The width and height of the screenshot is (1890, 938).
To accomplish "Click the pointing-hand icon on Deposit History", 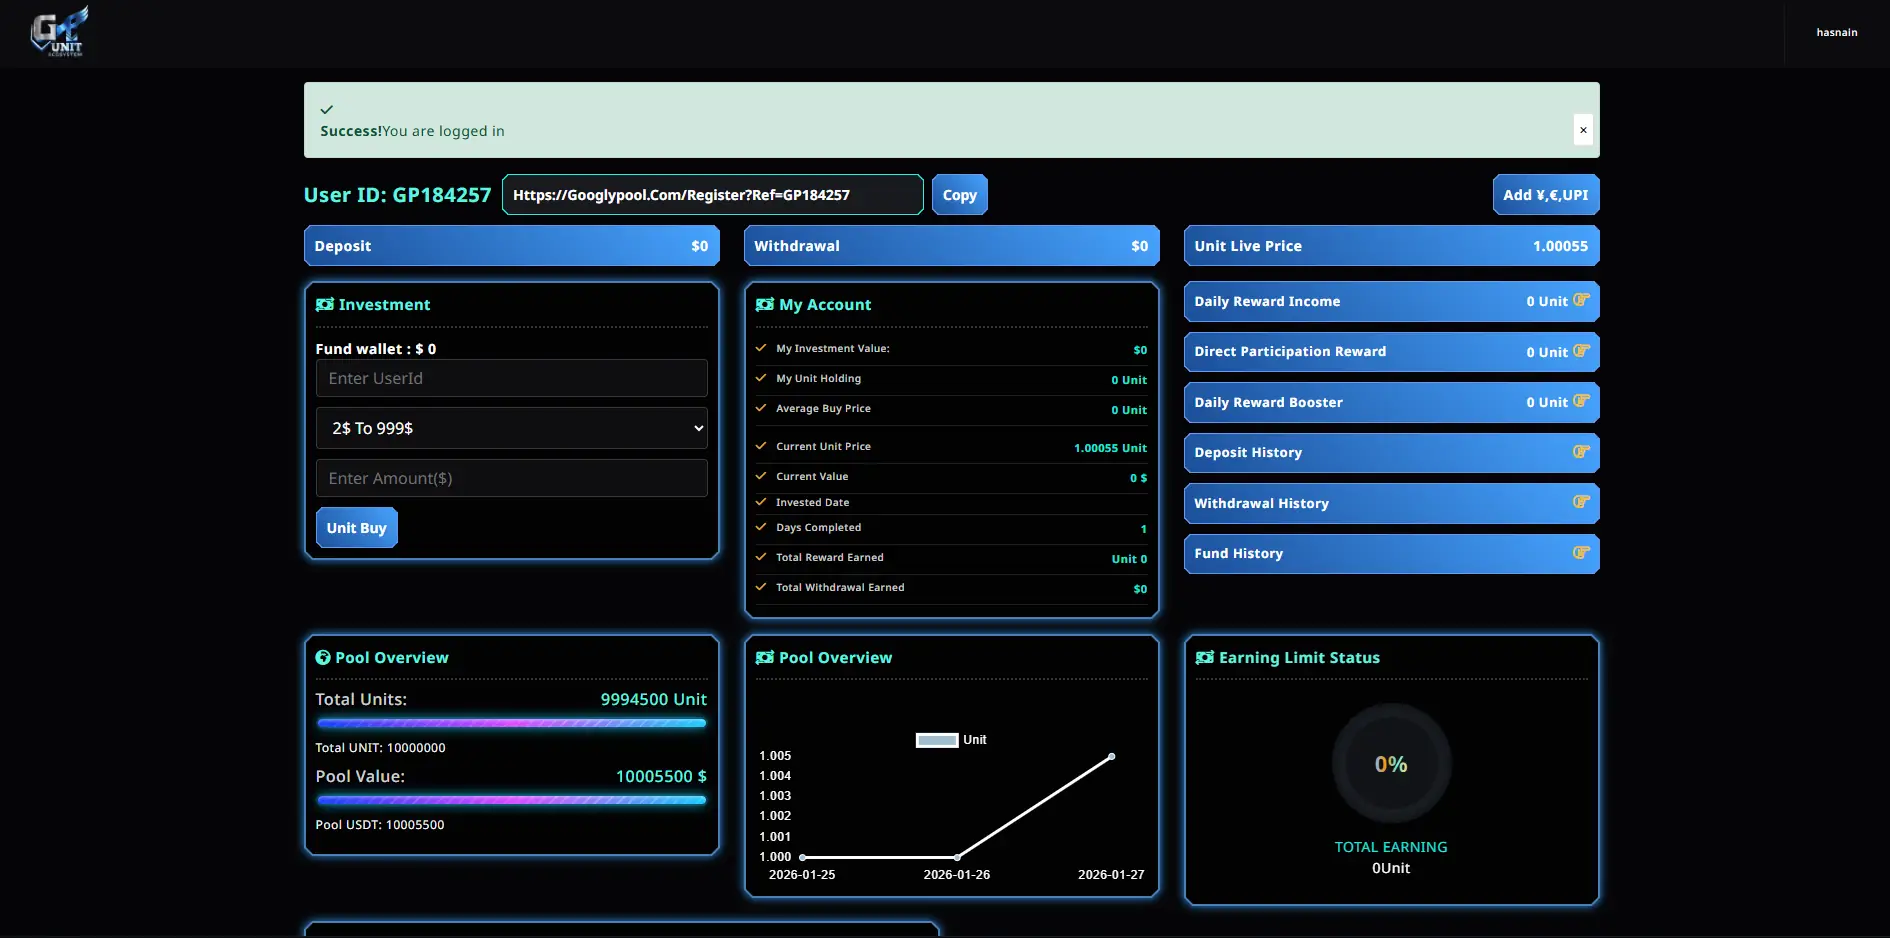I will pyautogui.click(x=1580, y=453).
